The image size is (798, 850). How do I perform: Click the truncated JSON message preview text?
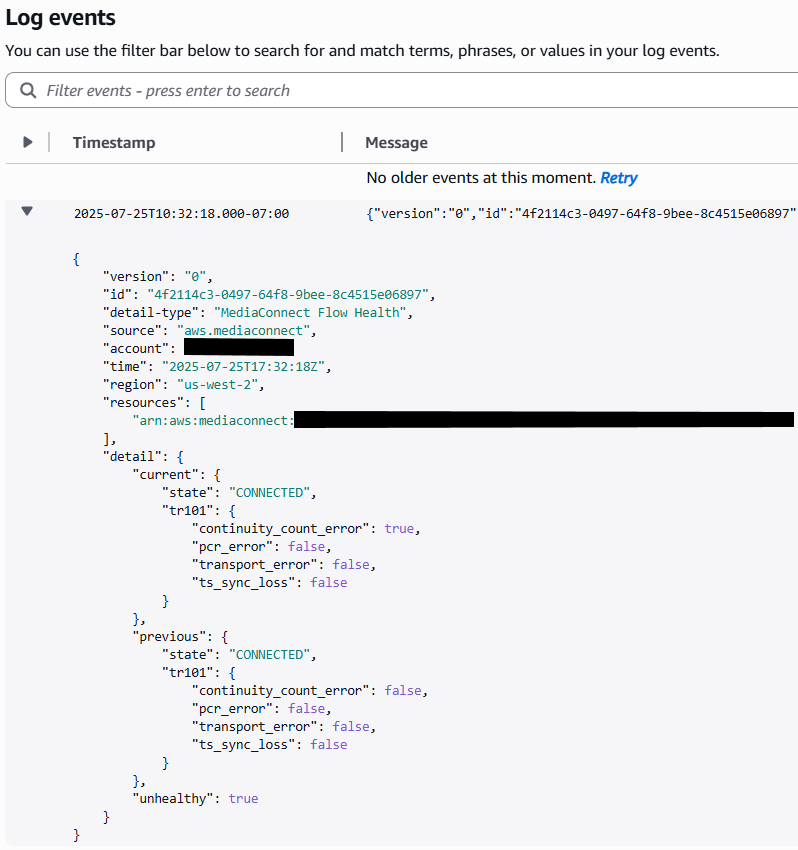pos(580,213)
